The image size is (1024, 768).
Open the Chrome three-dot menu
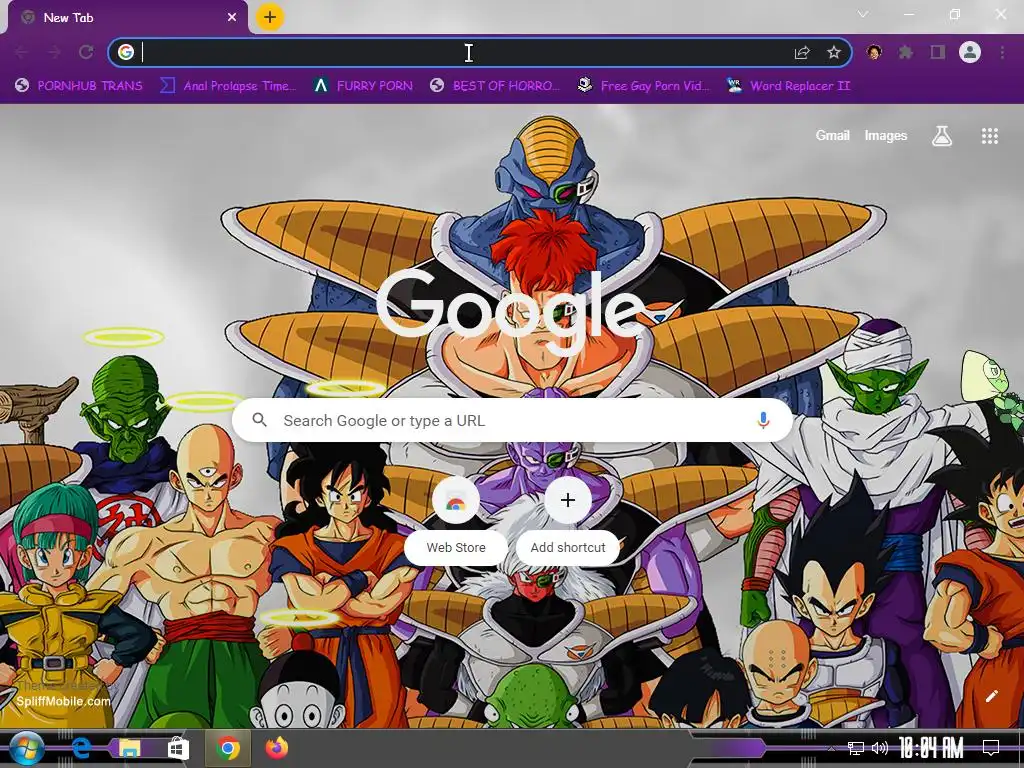click(1002, 52)
